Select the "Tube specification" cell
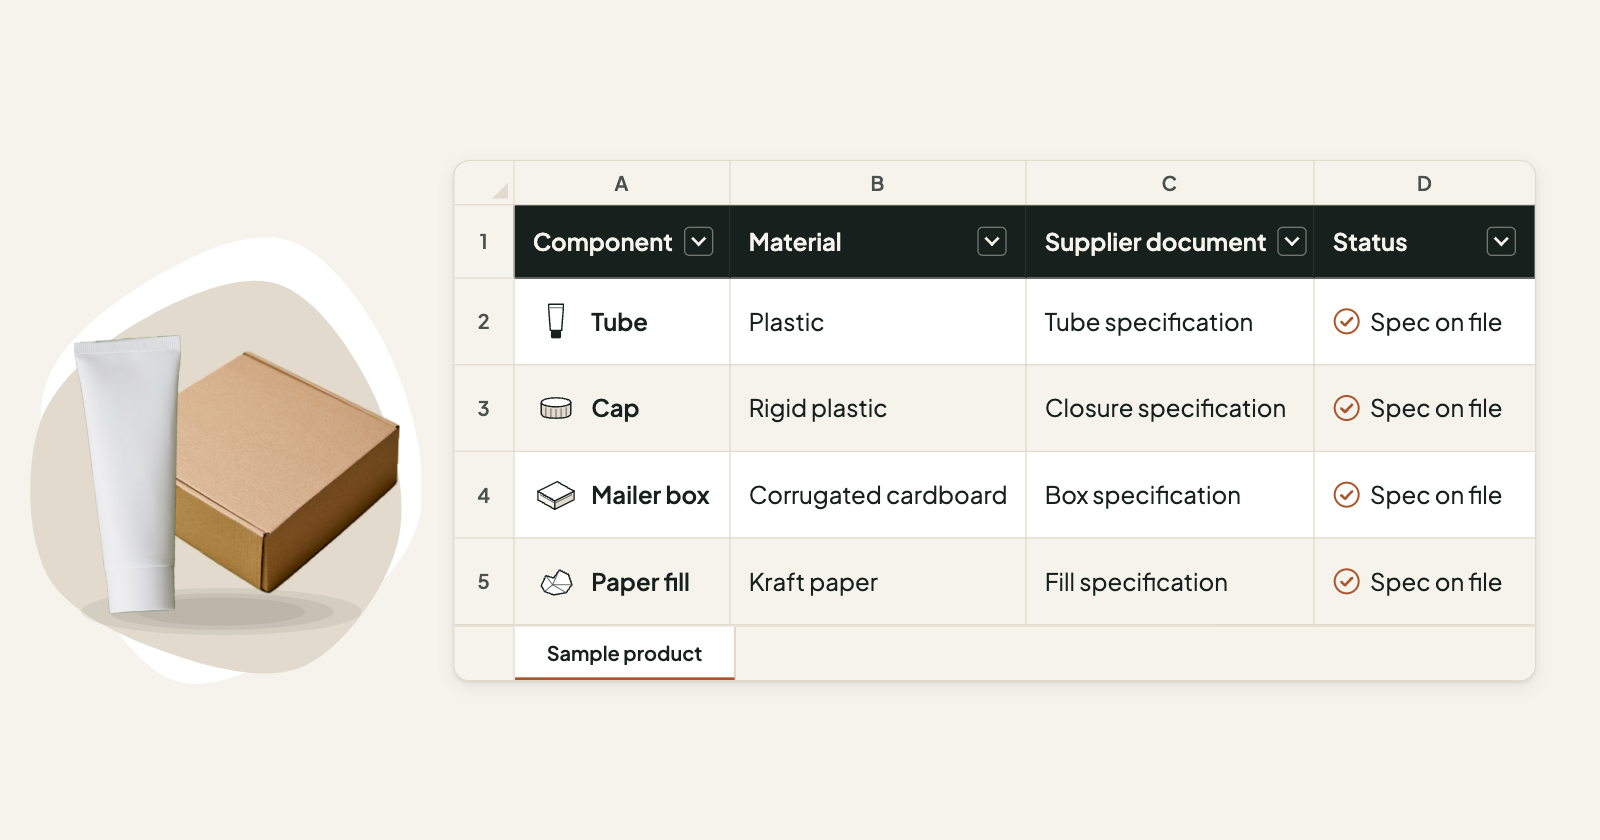The image size is (1600, 840). [1170, 321]
